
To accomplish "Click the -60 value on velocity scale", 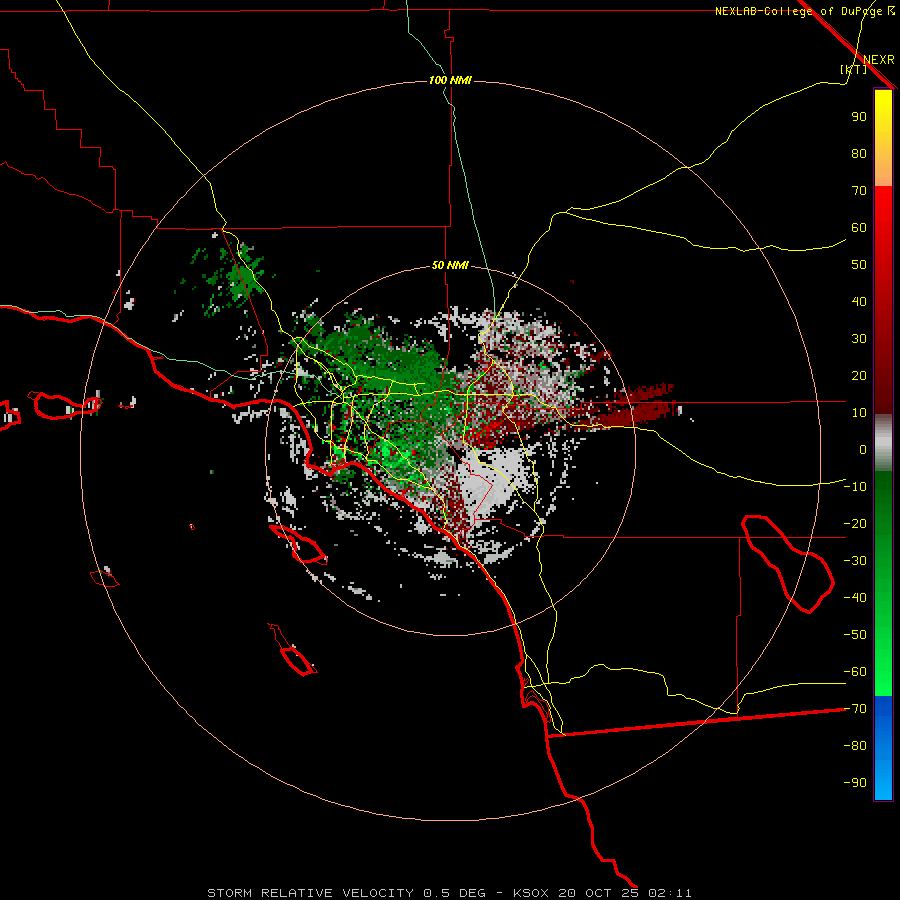I will (855, 672).
